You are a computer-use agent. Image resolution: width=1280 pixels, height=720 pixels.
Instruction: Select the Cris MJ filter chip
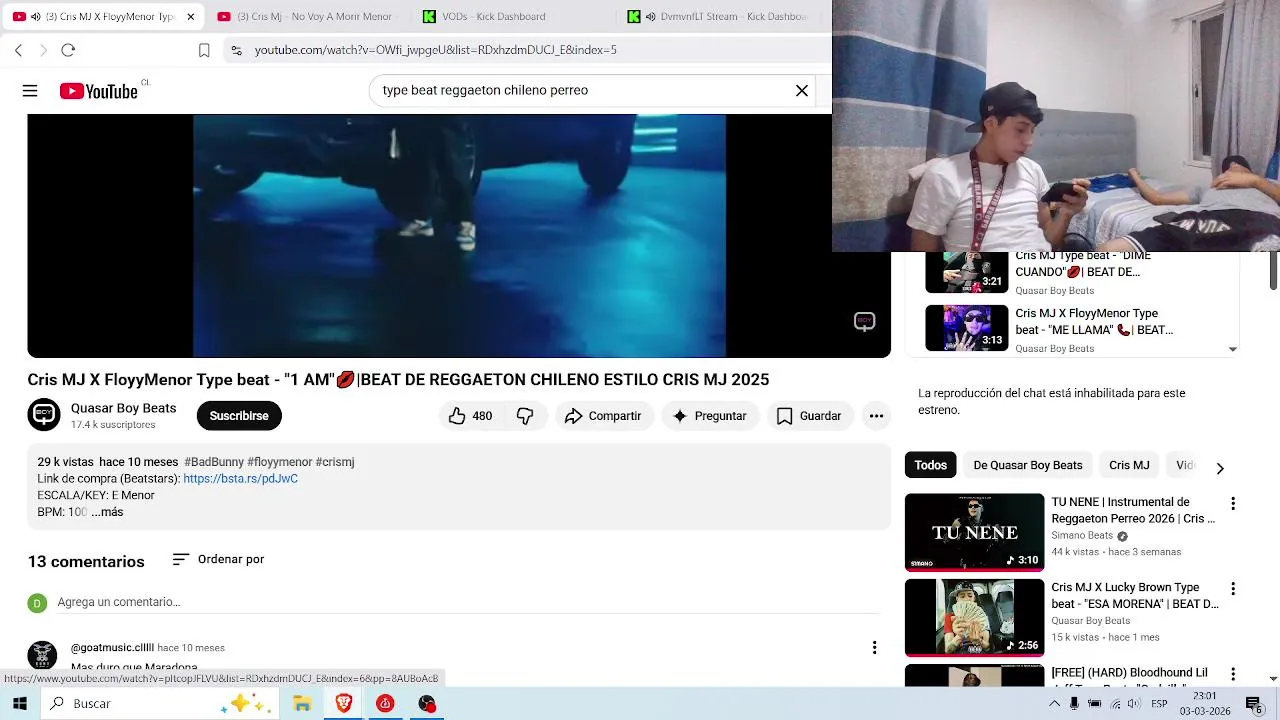1129,465
